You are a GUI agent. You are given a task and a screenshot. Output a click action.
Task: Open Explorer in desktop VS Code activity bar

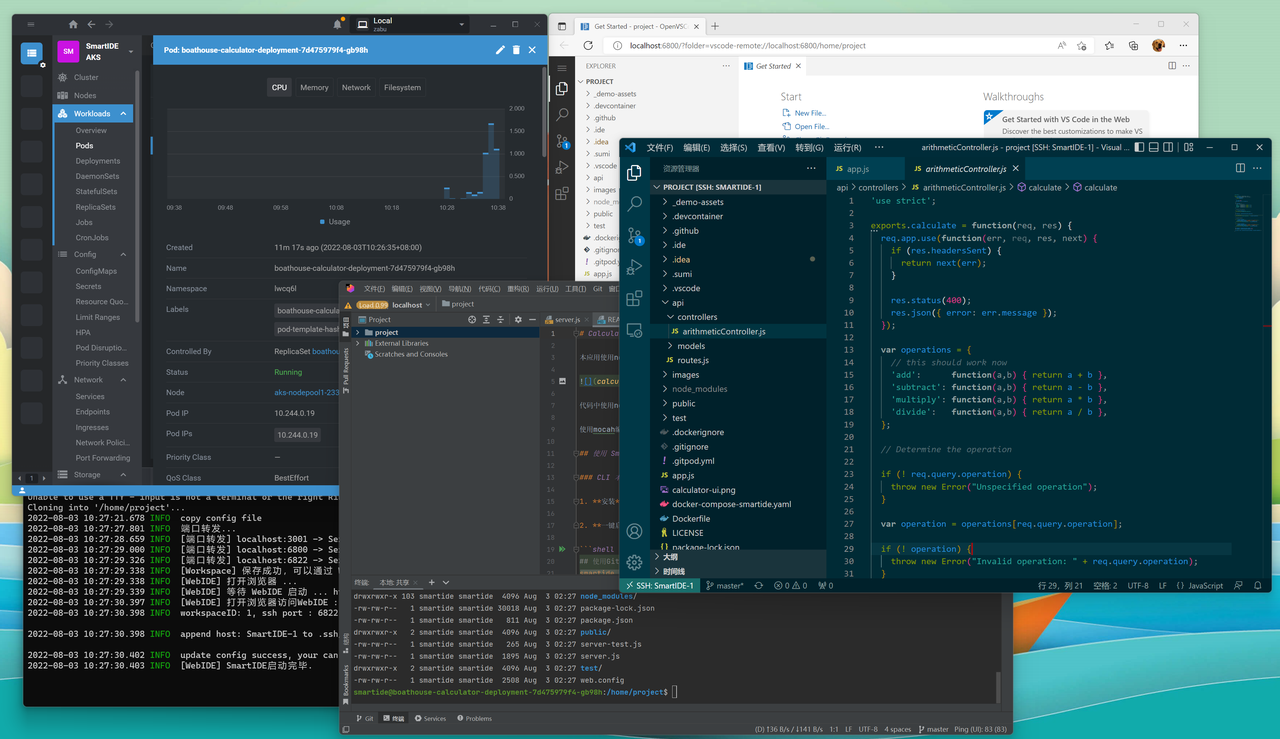click(634, 173)
